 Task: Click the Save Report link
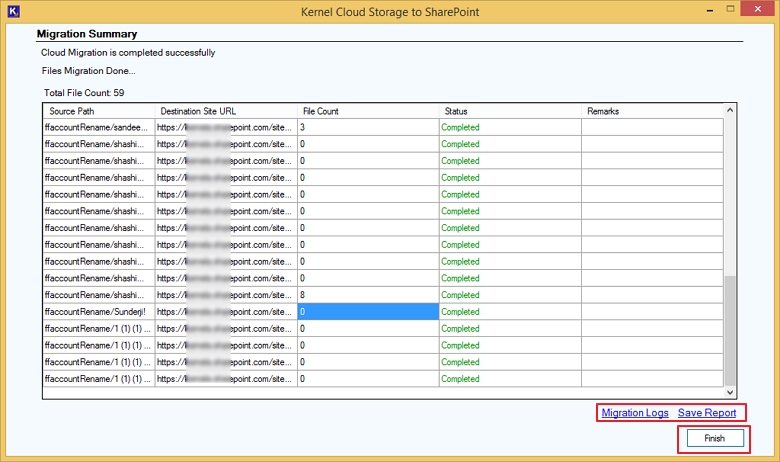[x=707, y=413]
